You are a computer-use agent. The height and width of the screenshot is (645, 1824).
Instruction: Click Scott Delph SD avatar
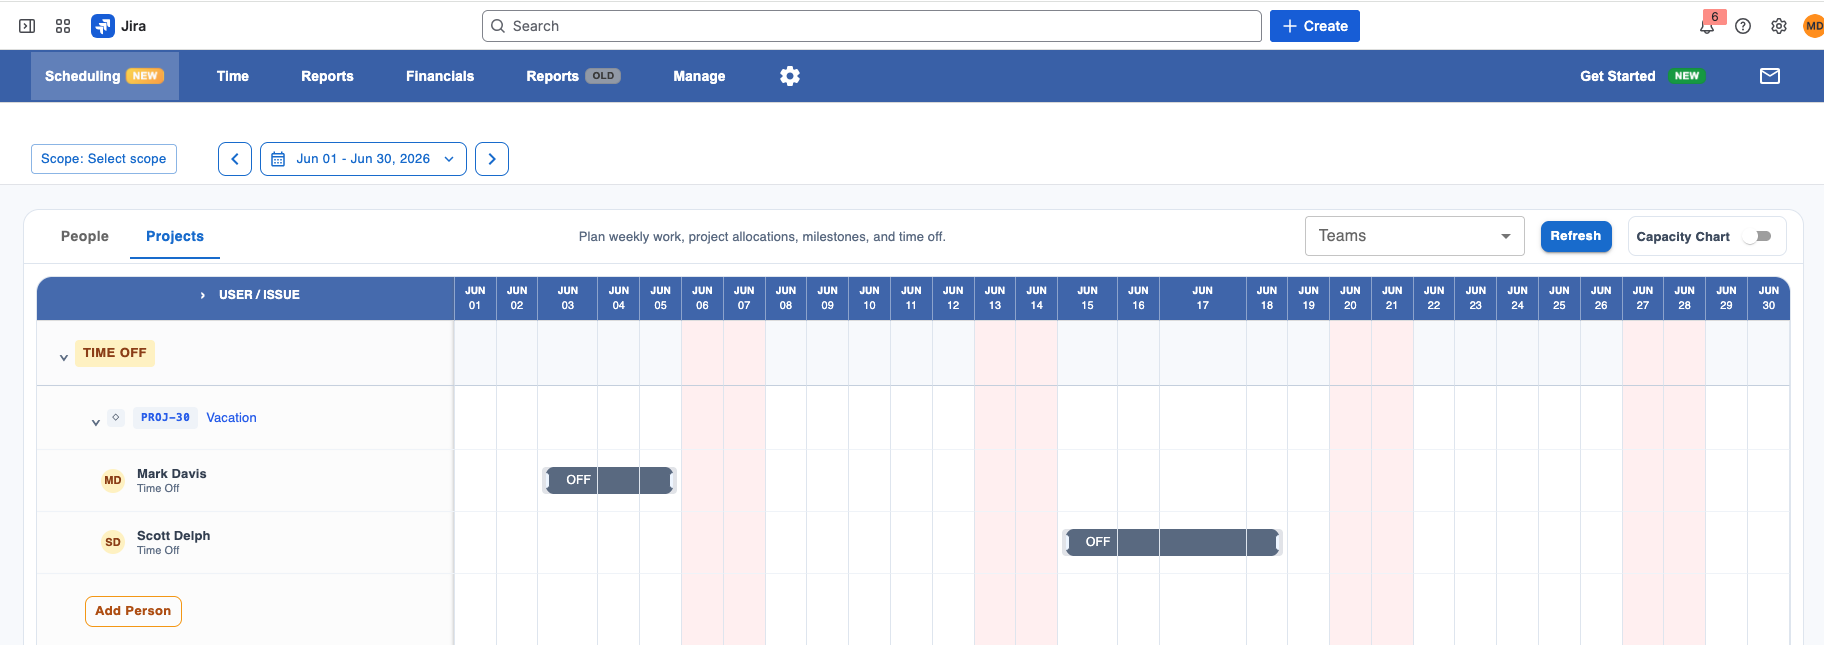pyautogui.click(x=113, y=543)
